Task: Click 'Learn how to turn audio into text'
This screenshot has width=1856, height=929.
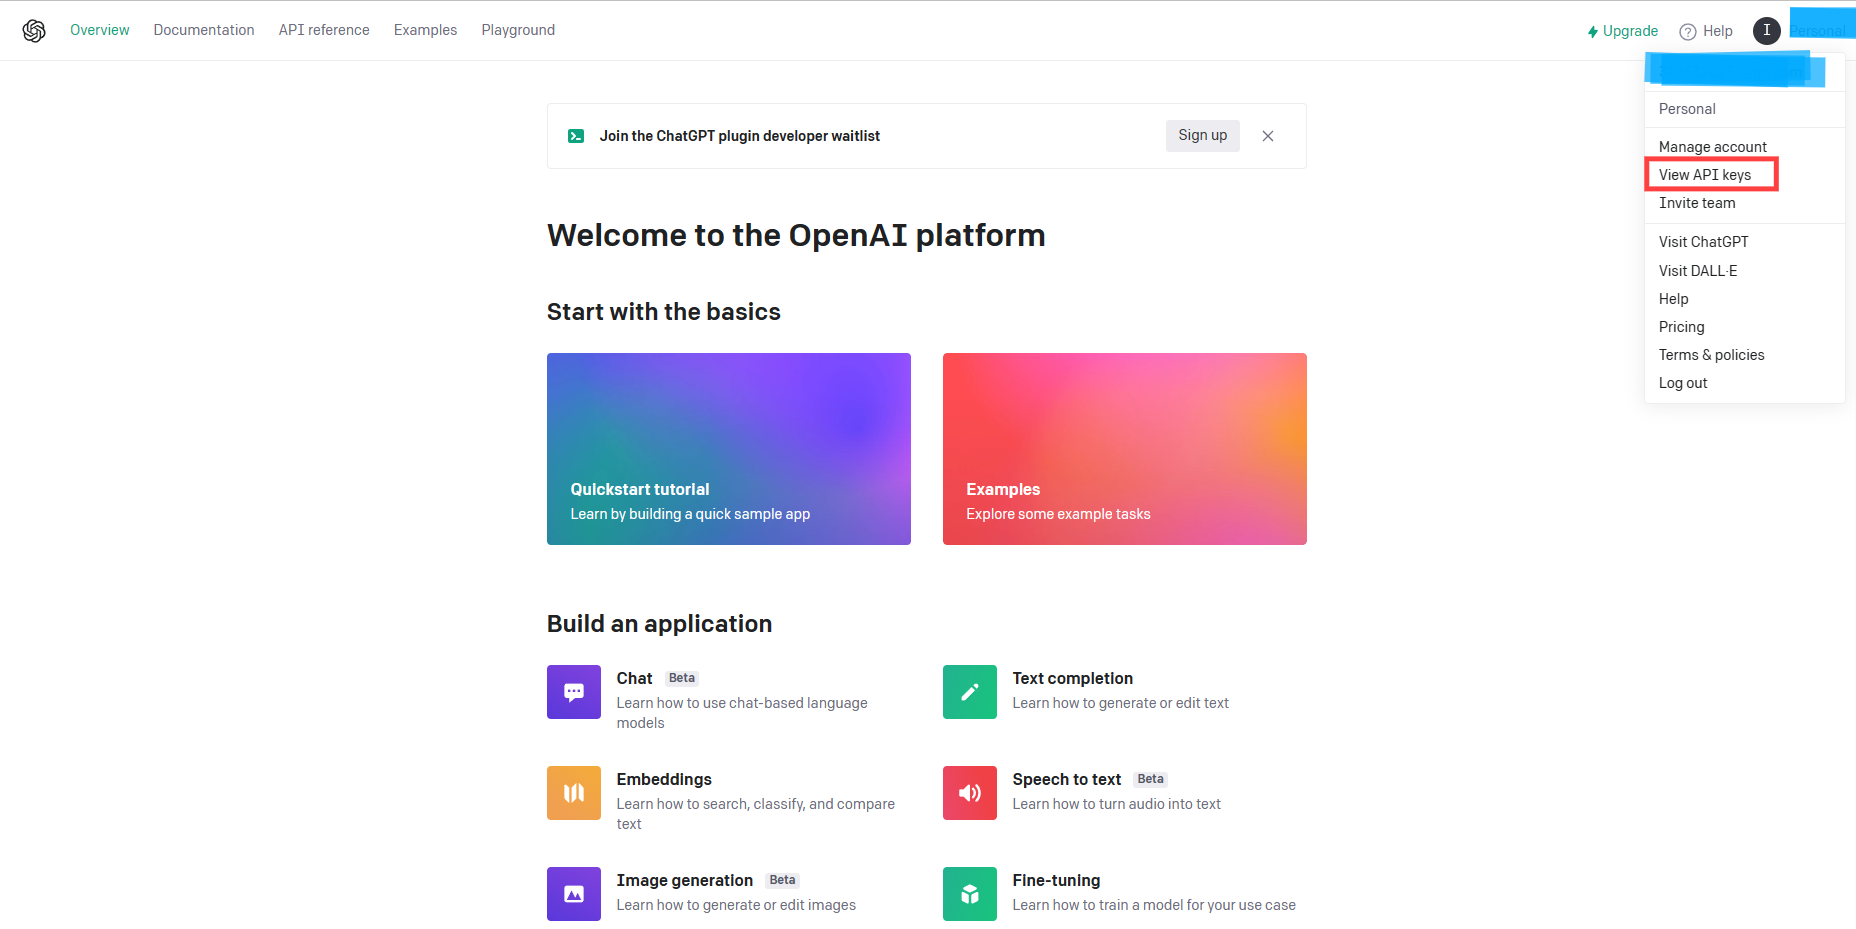Action: click(x=1117, y=804)
